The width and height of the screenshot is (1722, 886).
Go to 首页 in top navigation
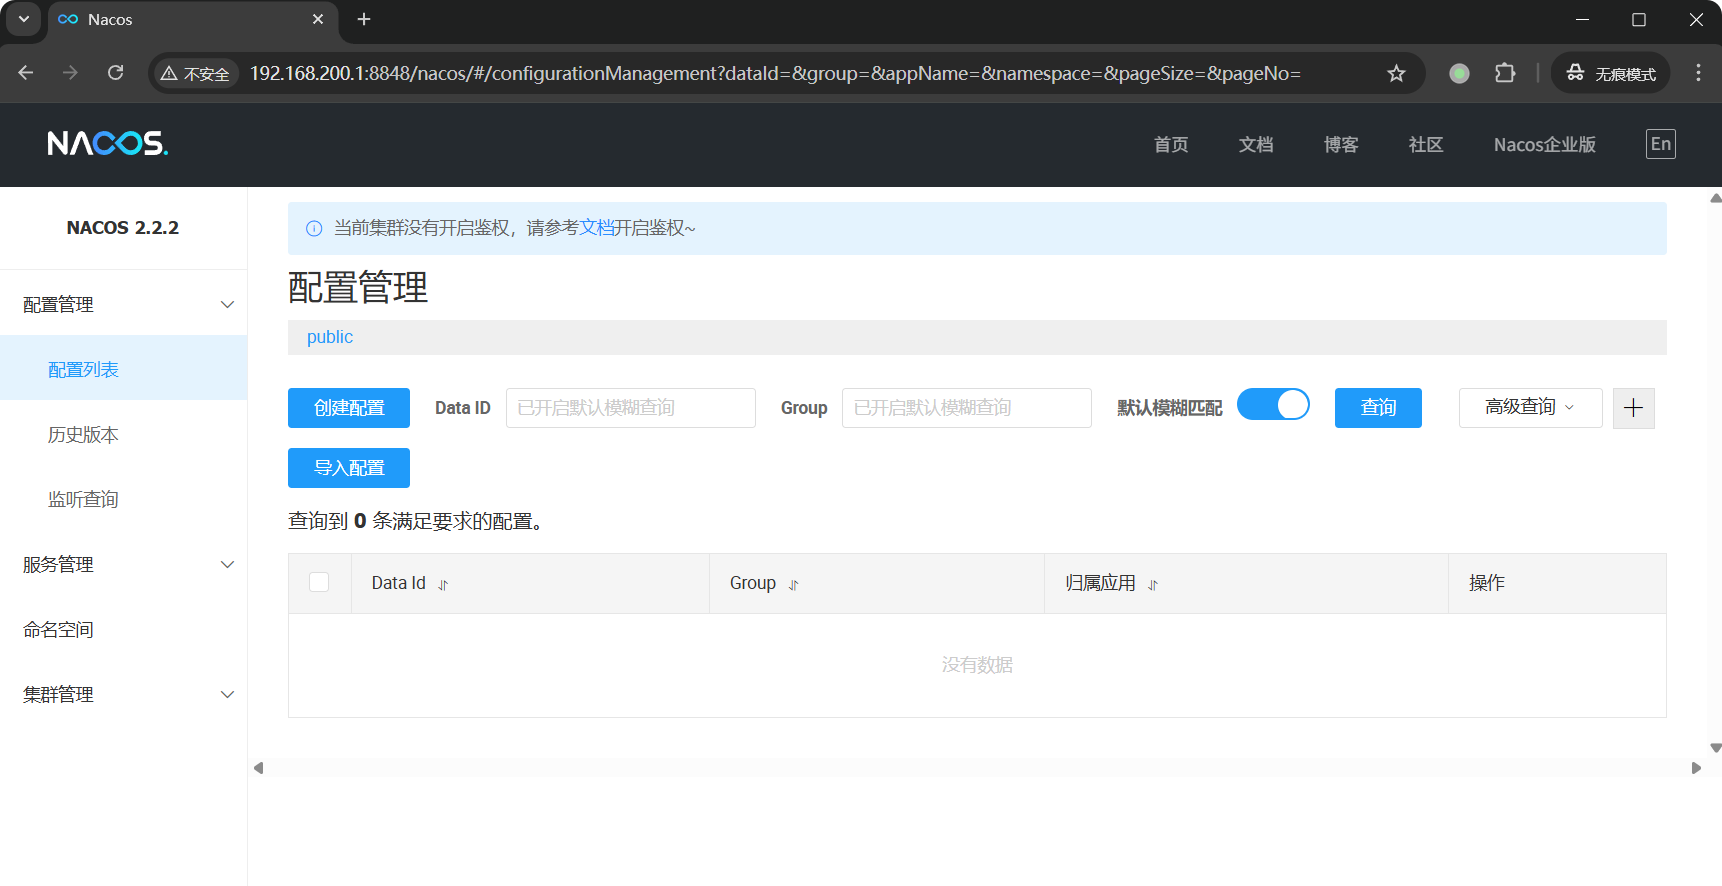point(1171,145)
